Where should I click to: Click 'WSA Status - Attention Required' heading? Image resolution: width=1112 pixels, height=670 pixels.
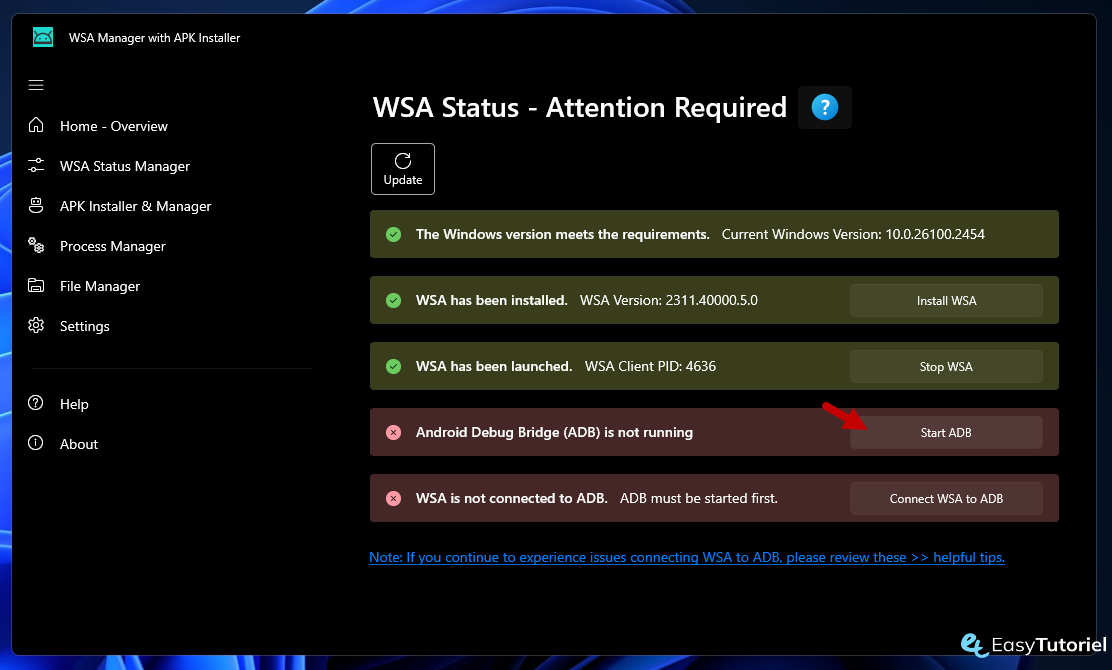[580, 108]
